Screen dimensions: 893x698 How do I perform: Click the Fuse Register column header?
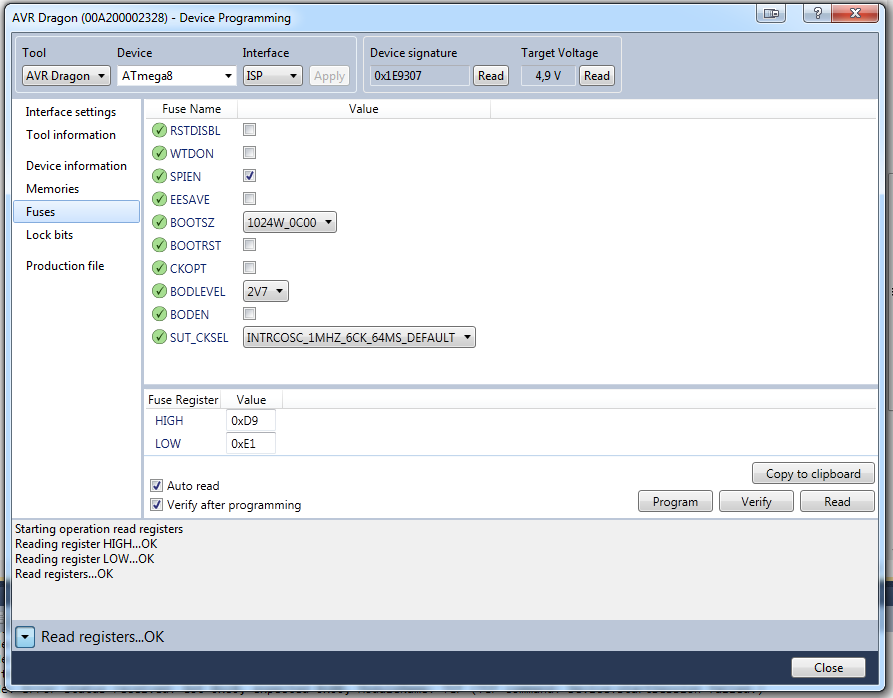183,400
